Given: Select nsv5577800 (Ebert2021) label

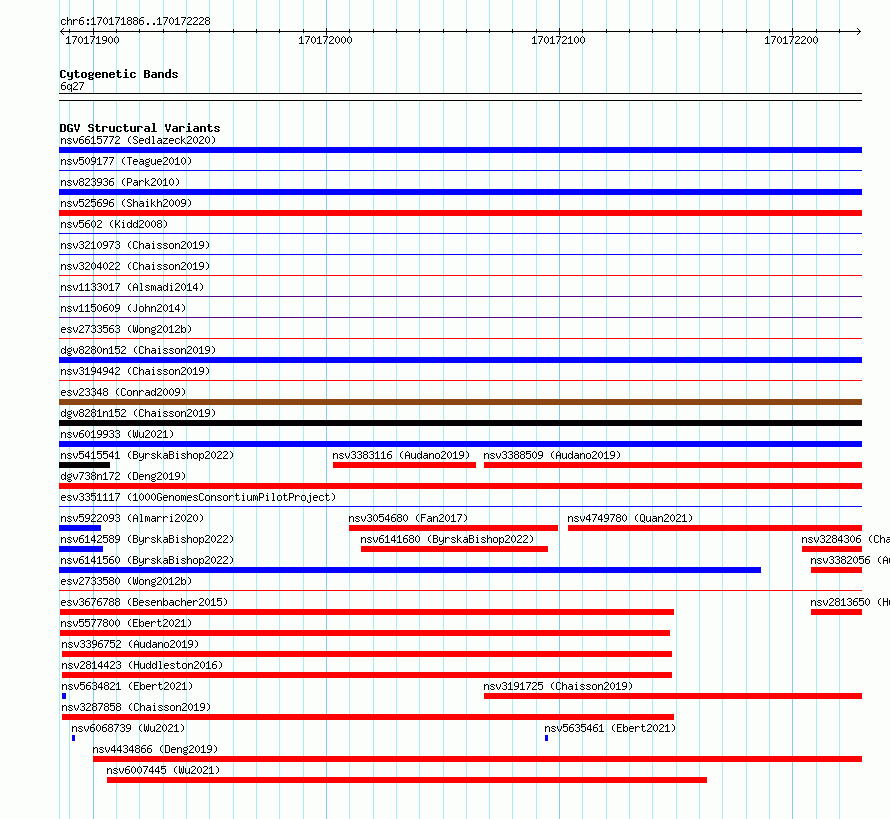Looking at the screenshot, I should coord(126,623).
